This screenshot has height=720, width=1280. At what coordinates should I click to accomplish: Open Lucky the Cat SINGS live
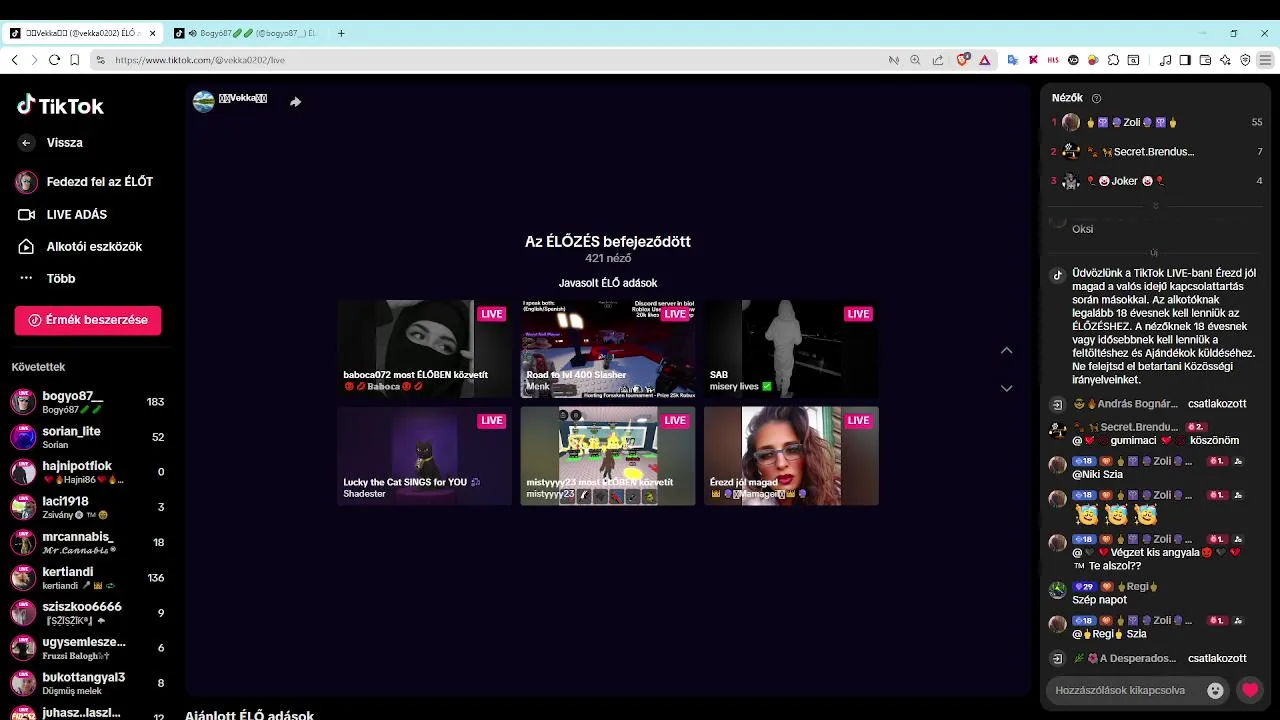424,456
